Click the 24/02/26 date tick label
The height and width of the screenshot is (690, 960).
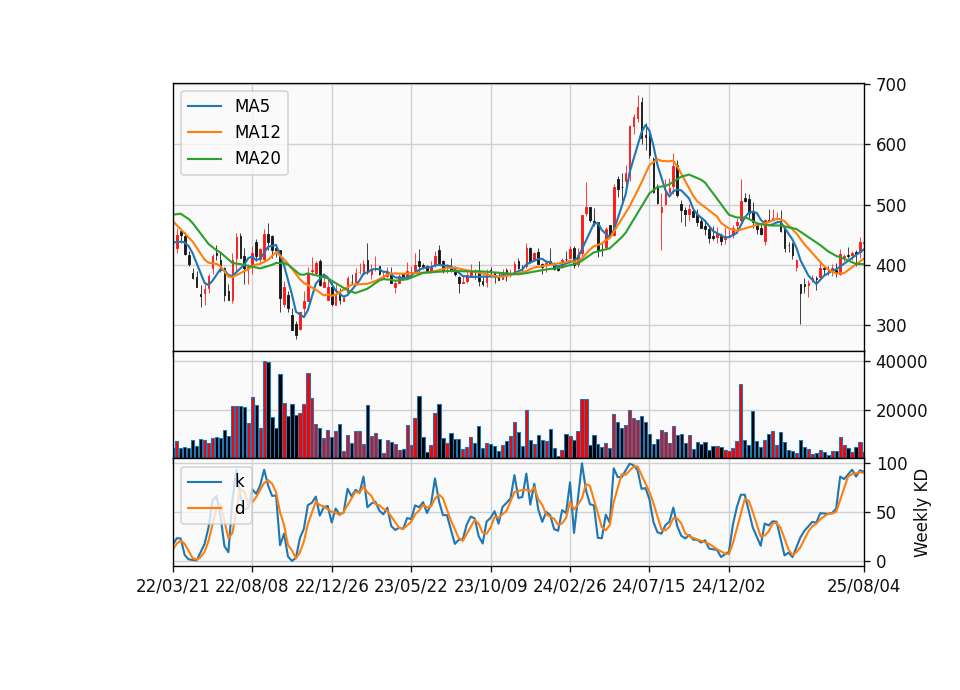click(570, 587)
